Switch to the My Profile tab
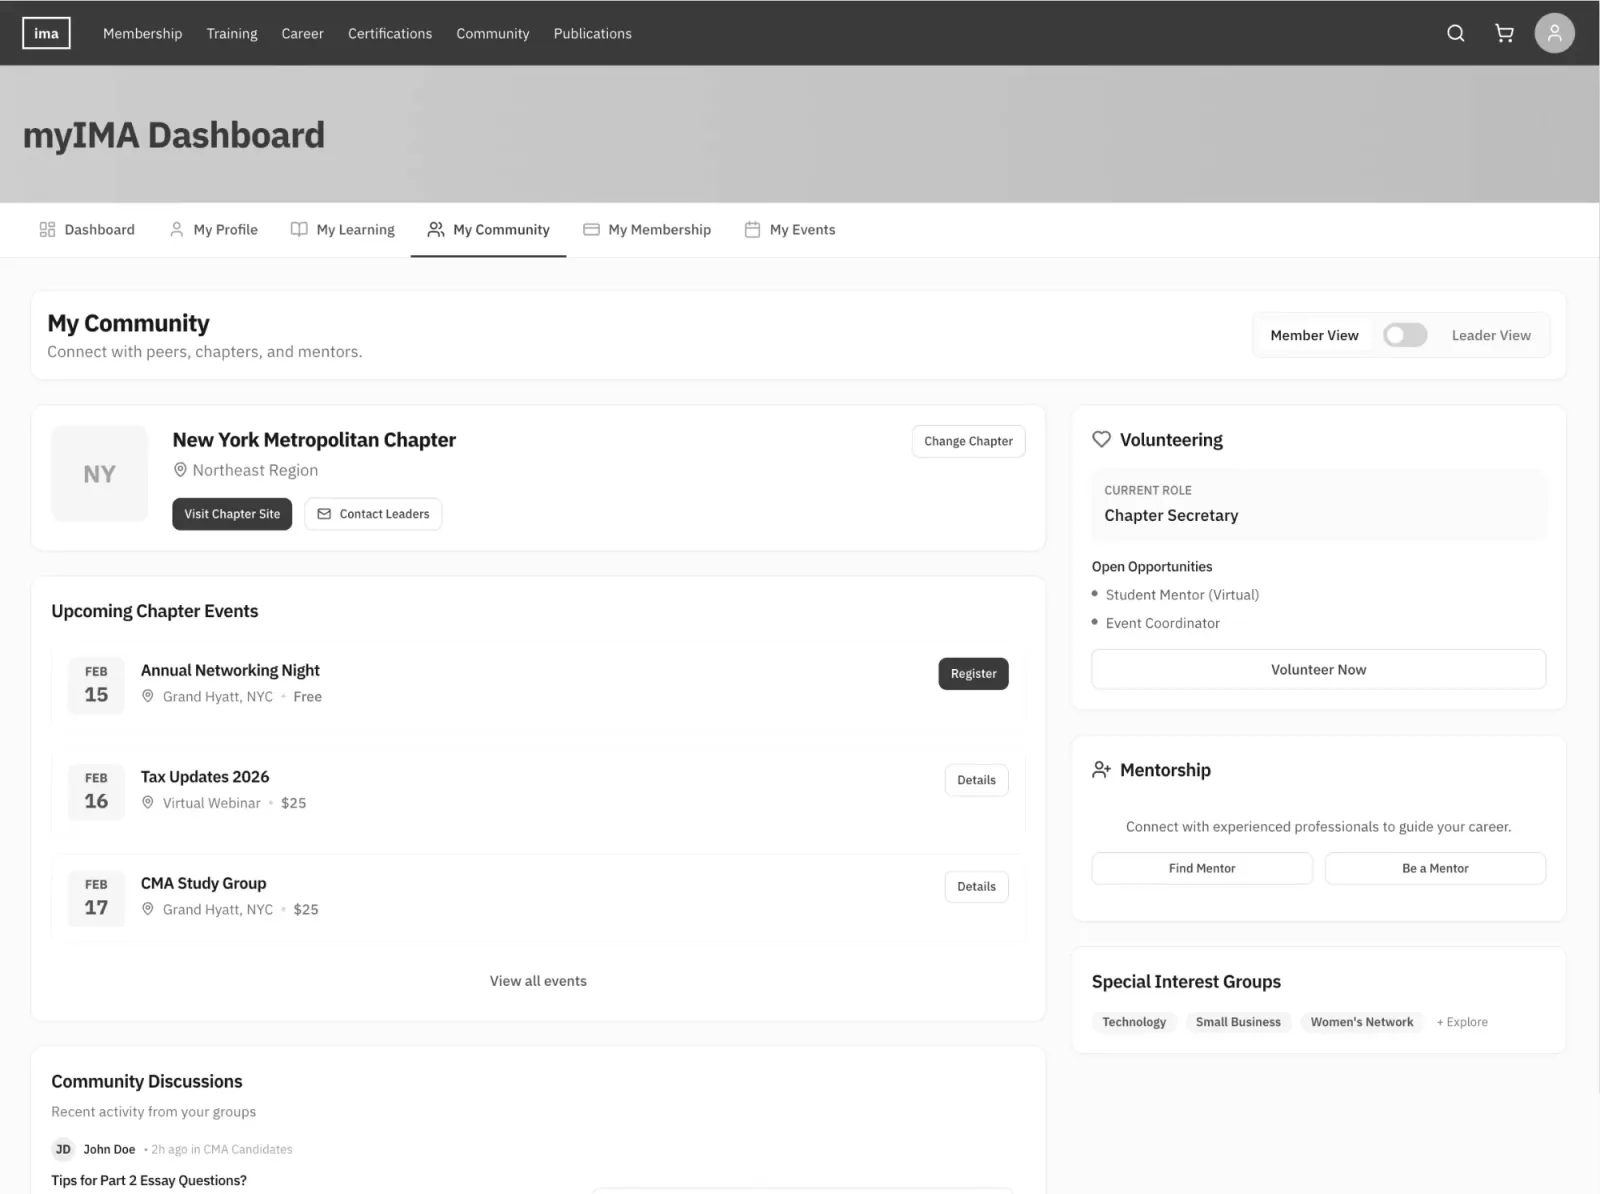Image resolution: width=1600 pixels, height=1194 pixels. coord(214,229)
